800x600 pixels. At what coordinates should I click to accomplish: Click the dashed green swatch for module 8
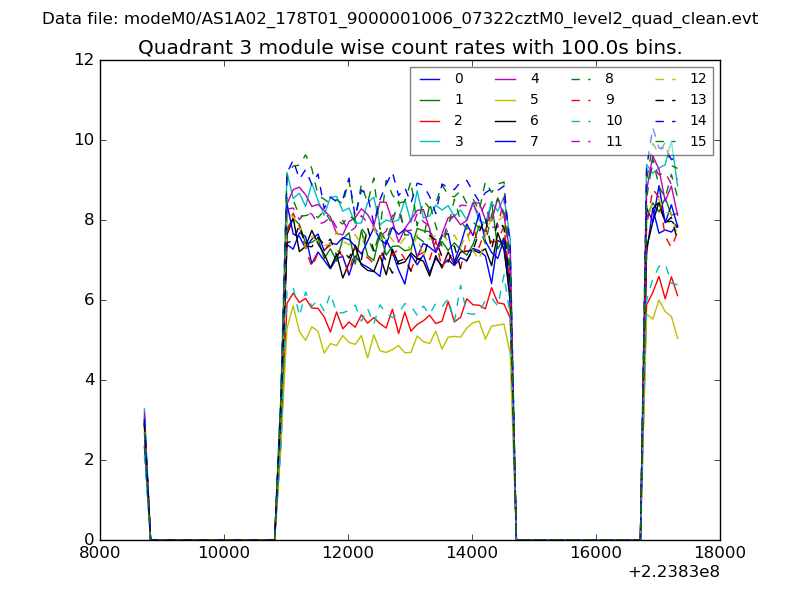point(580,79)
